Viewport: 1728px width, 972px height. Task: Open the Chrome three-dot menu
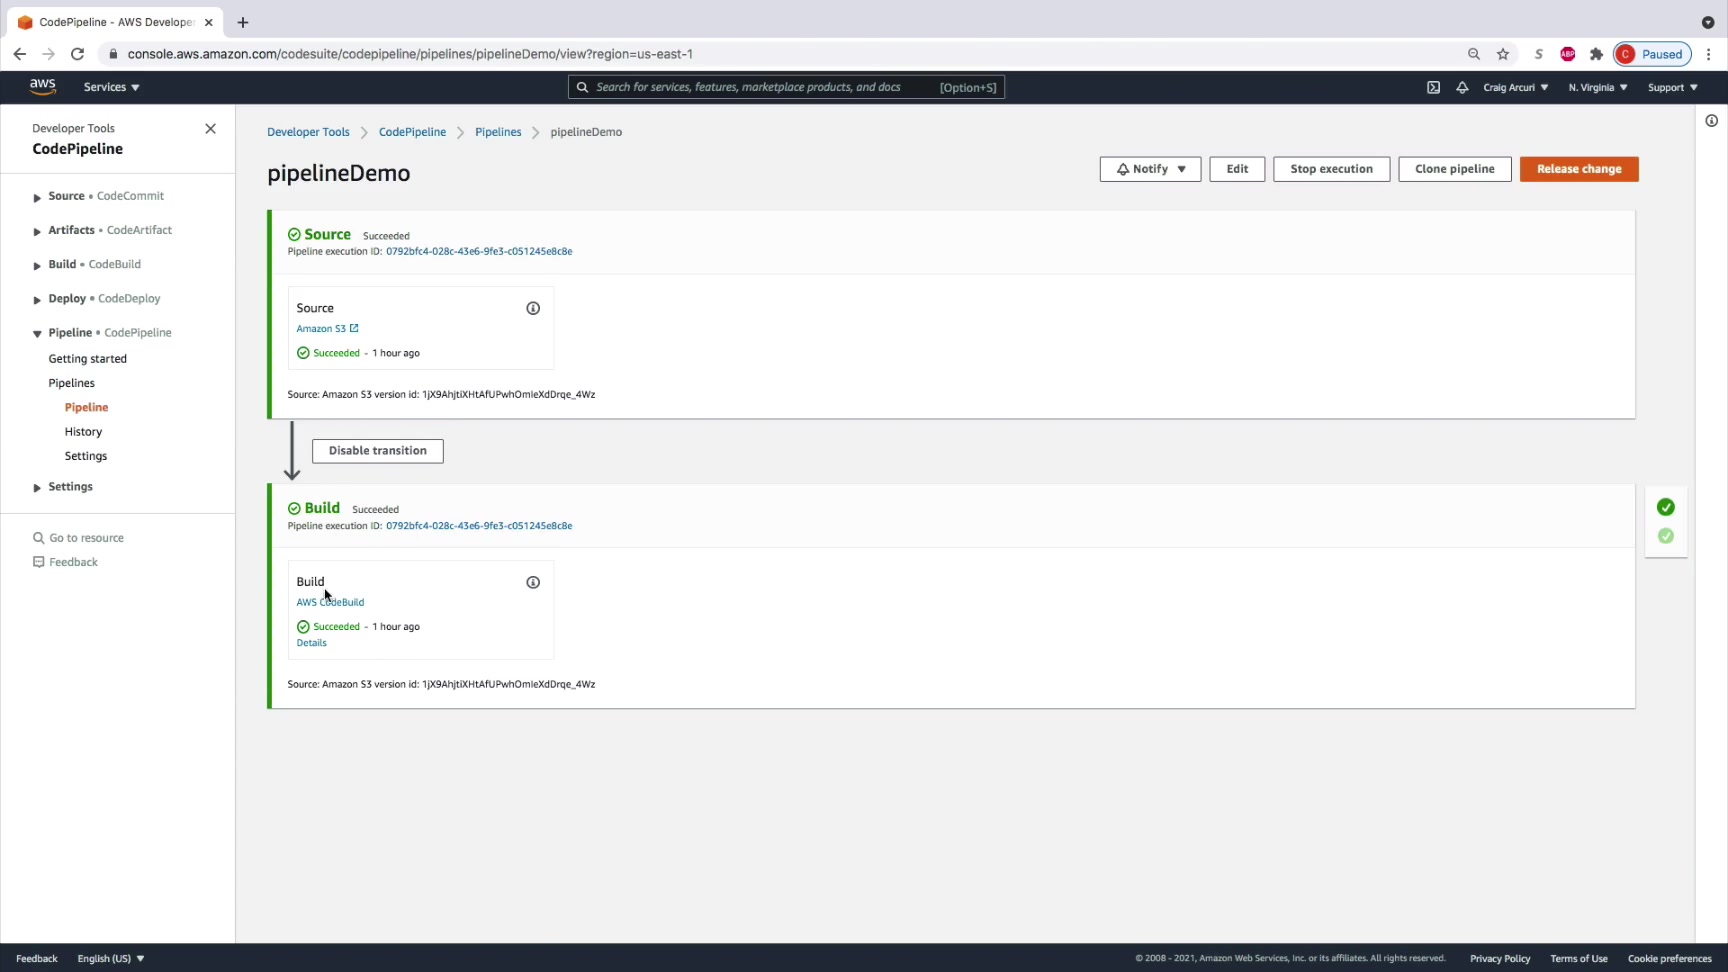point(1708,54)
